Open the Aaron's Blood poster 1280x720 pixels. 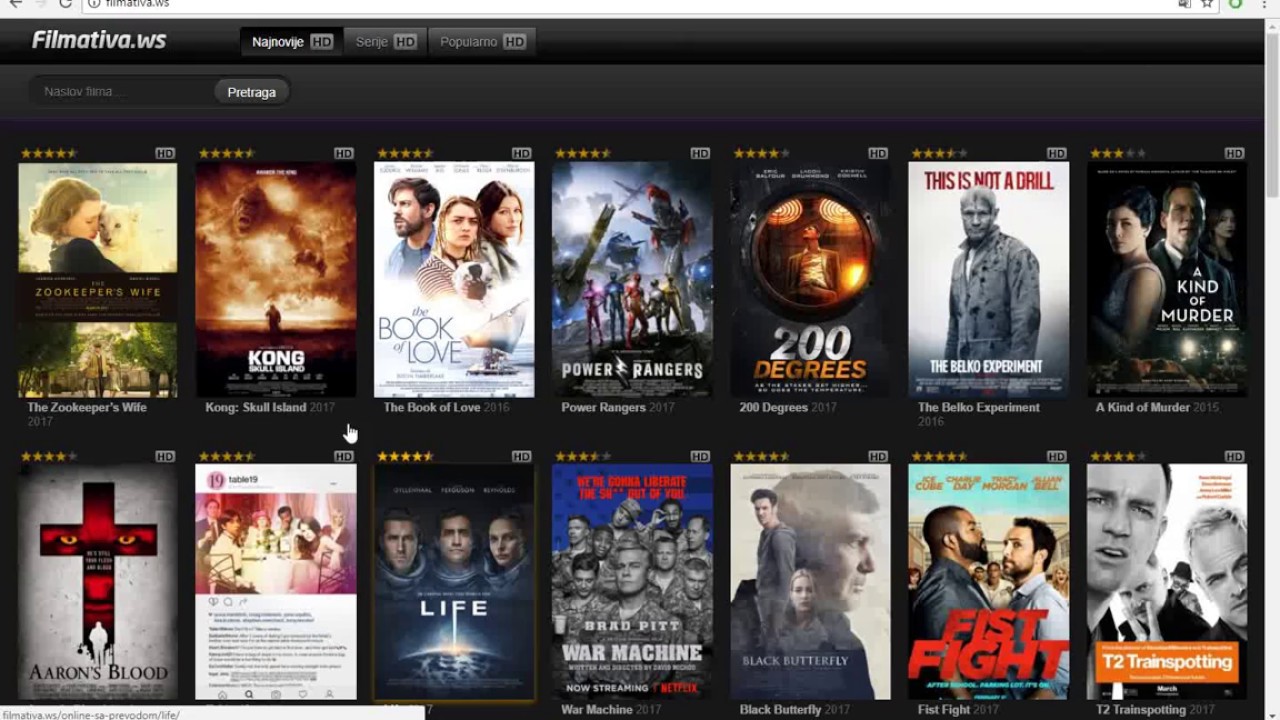[98, 581]
